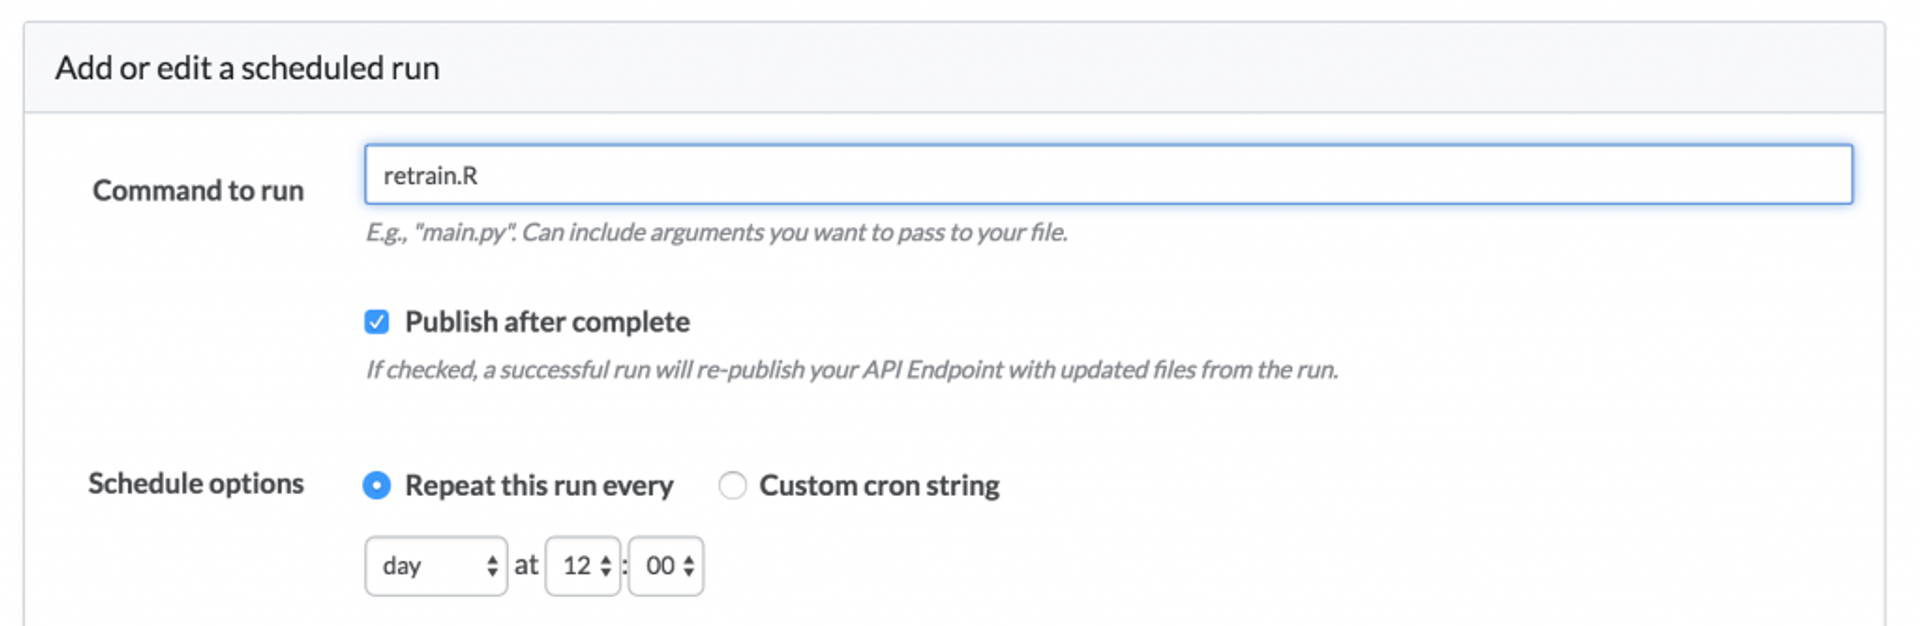Click the re-publish API Endpoint hint text
The image size is (1920, 626).
[x=851, y=370]
